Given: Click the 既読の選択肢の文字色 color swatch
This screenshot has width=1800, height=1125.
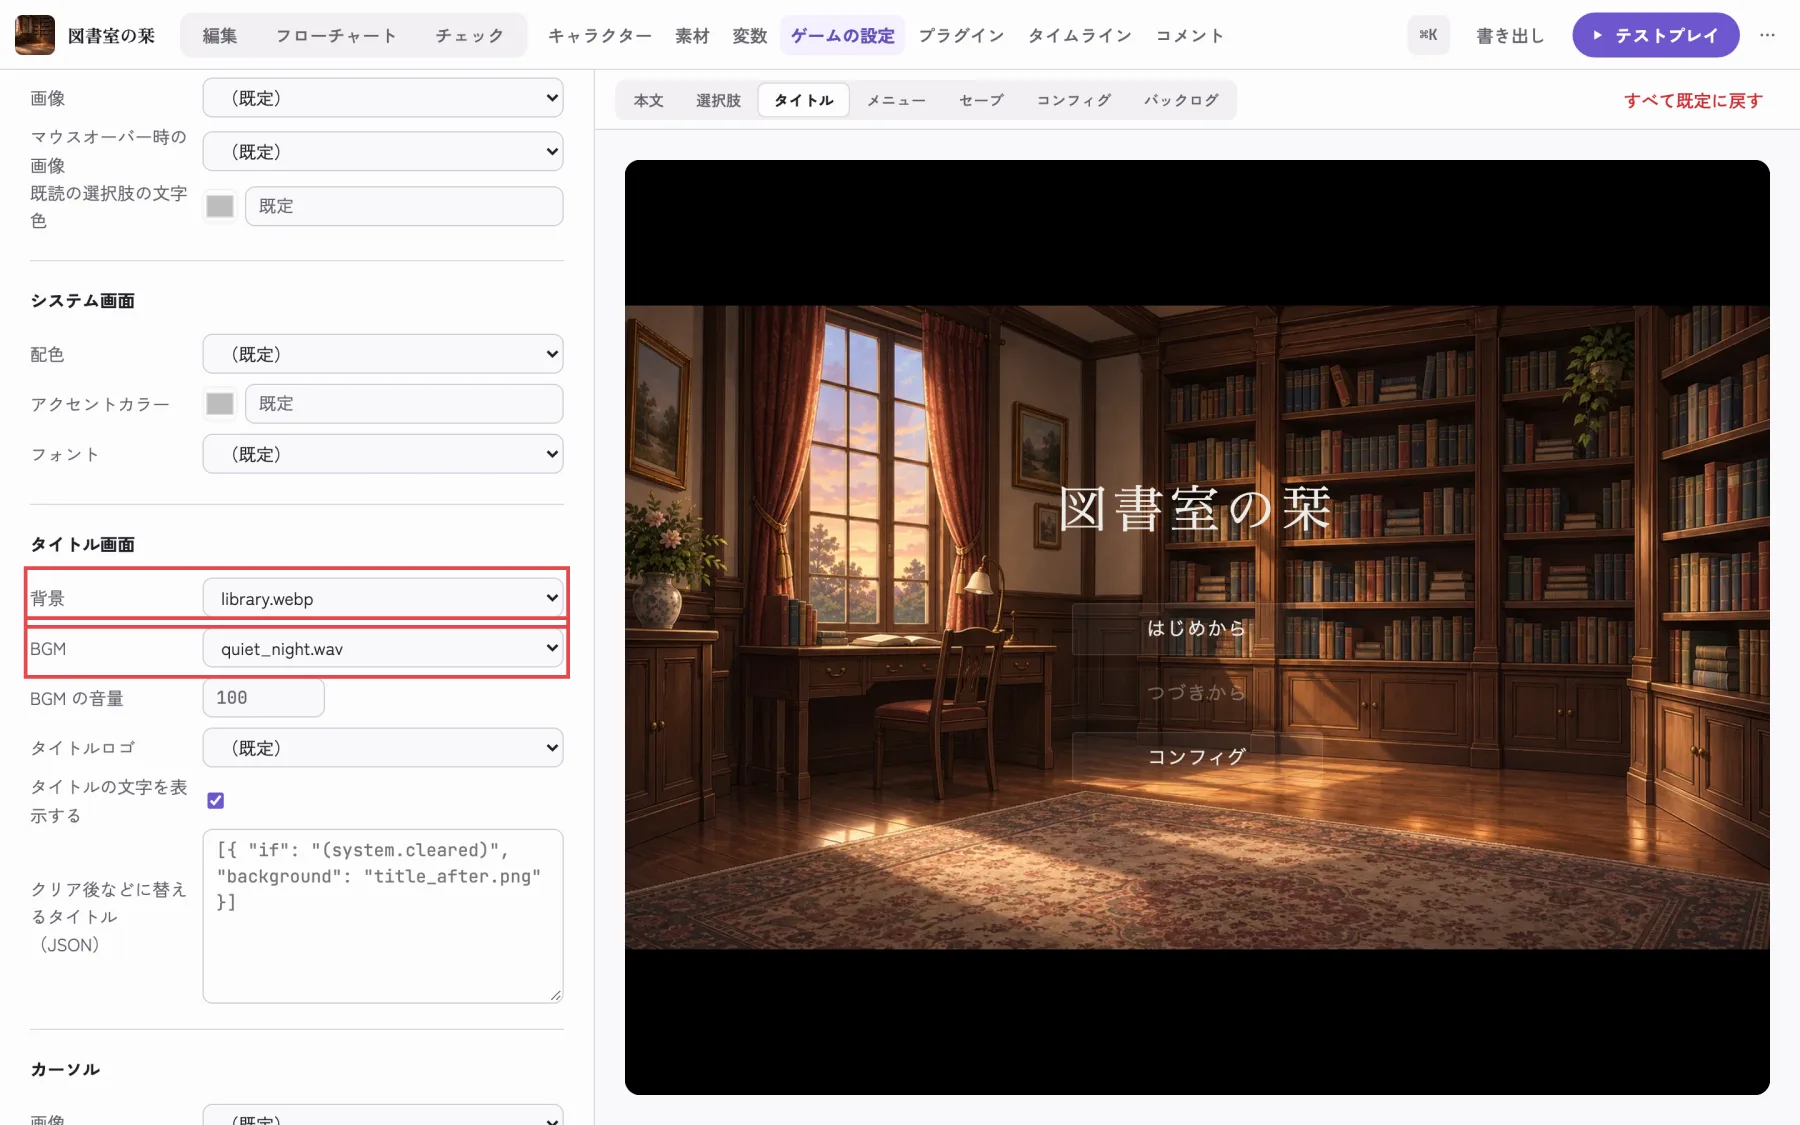Looking at the screenshot, I should pos(220,206).
